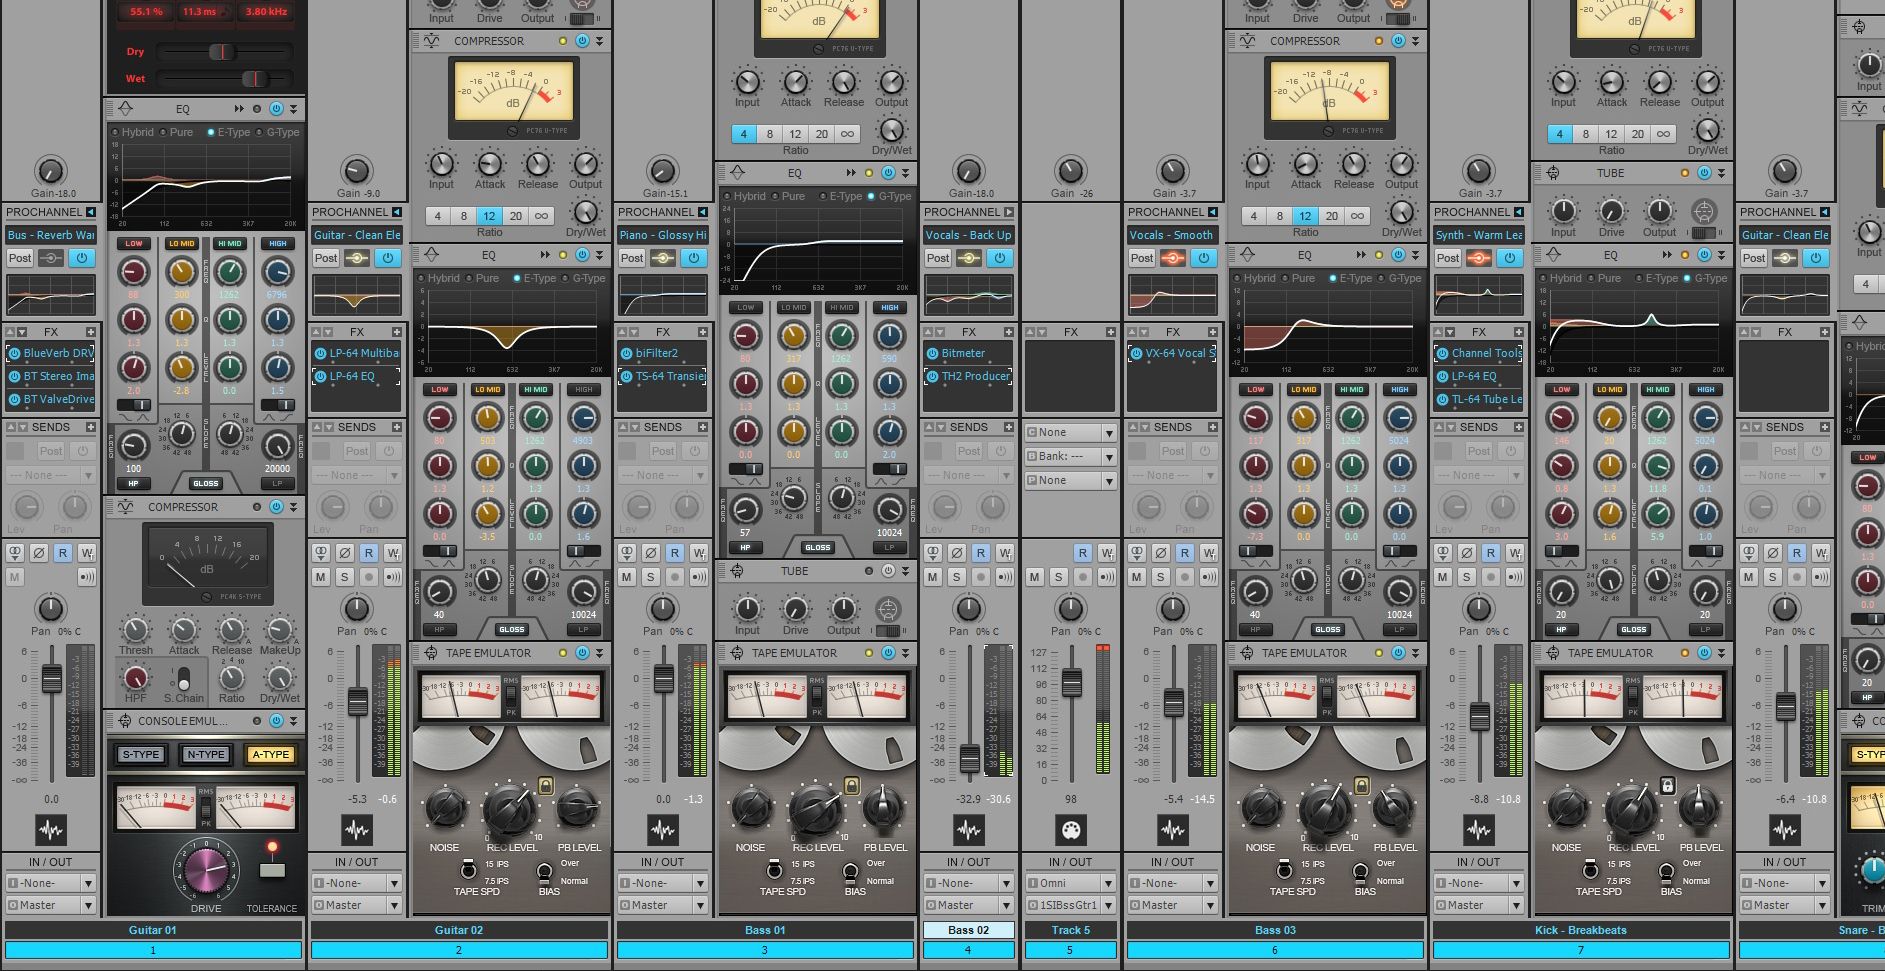Select S-TYPE console emulation on Guitar 01
The width and height of the screenshot is (1885, 971).
coord(141,755)
